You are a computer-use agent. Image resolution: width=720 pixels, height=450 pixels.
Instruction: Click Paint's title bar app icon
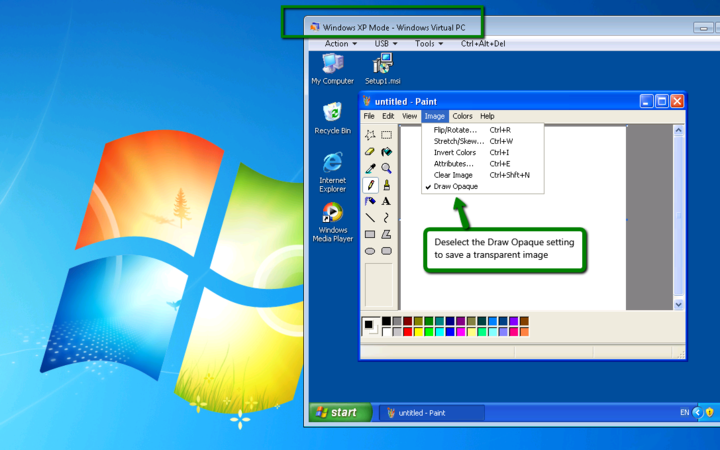pos(367,101)
